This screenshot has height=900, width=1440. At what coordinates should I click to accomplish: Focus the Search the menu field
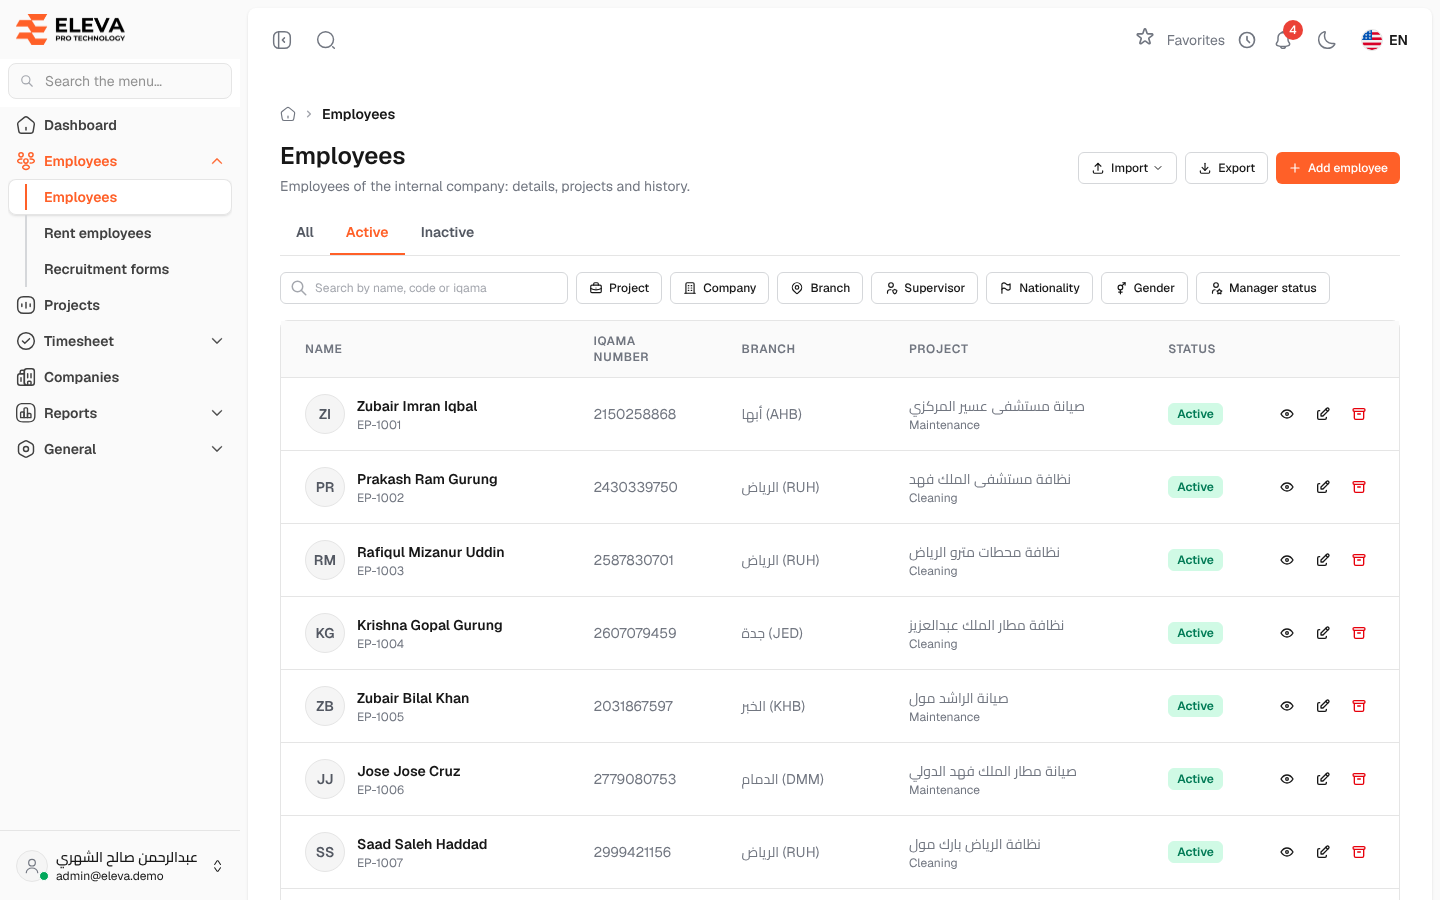[x=120, y=81]
